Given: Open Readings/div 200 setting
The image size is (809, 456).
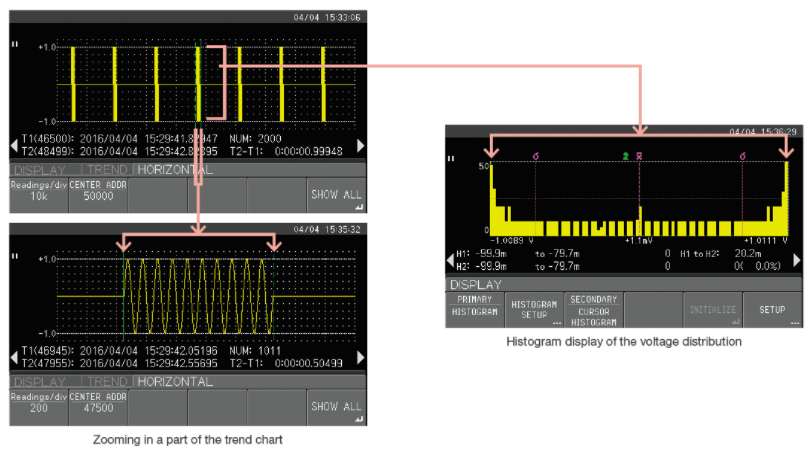Looking at the screenshot, I should pyautogui.click(x=39, y=408).
